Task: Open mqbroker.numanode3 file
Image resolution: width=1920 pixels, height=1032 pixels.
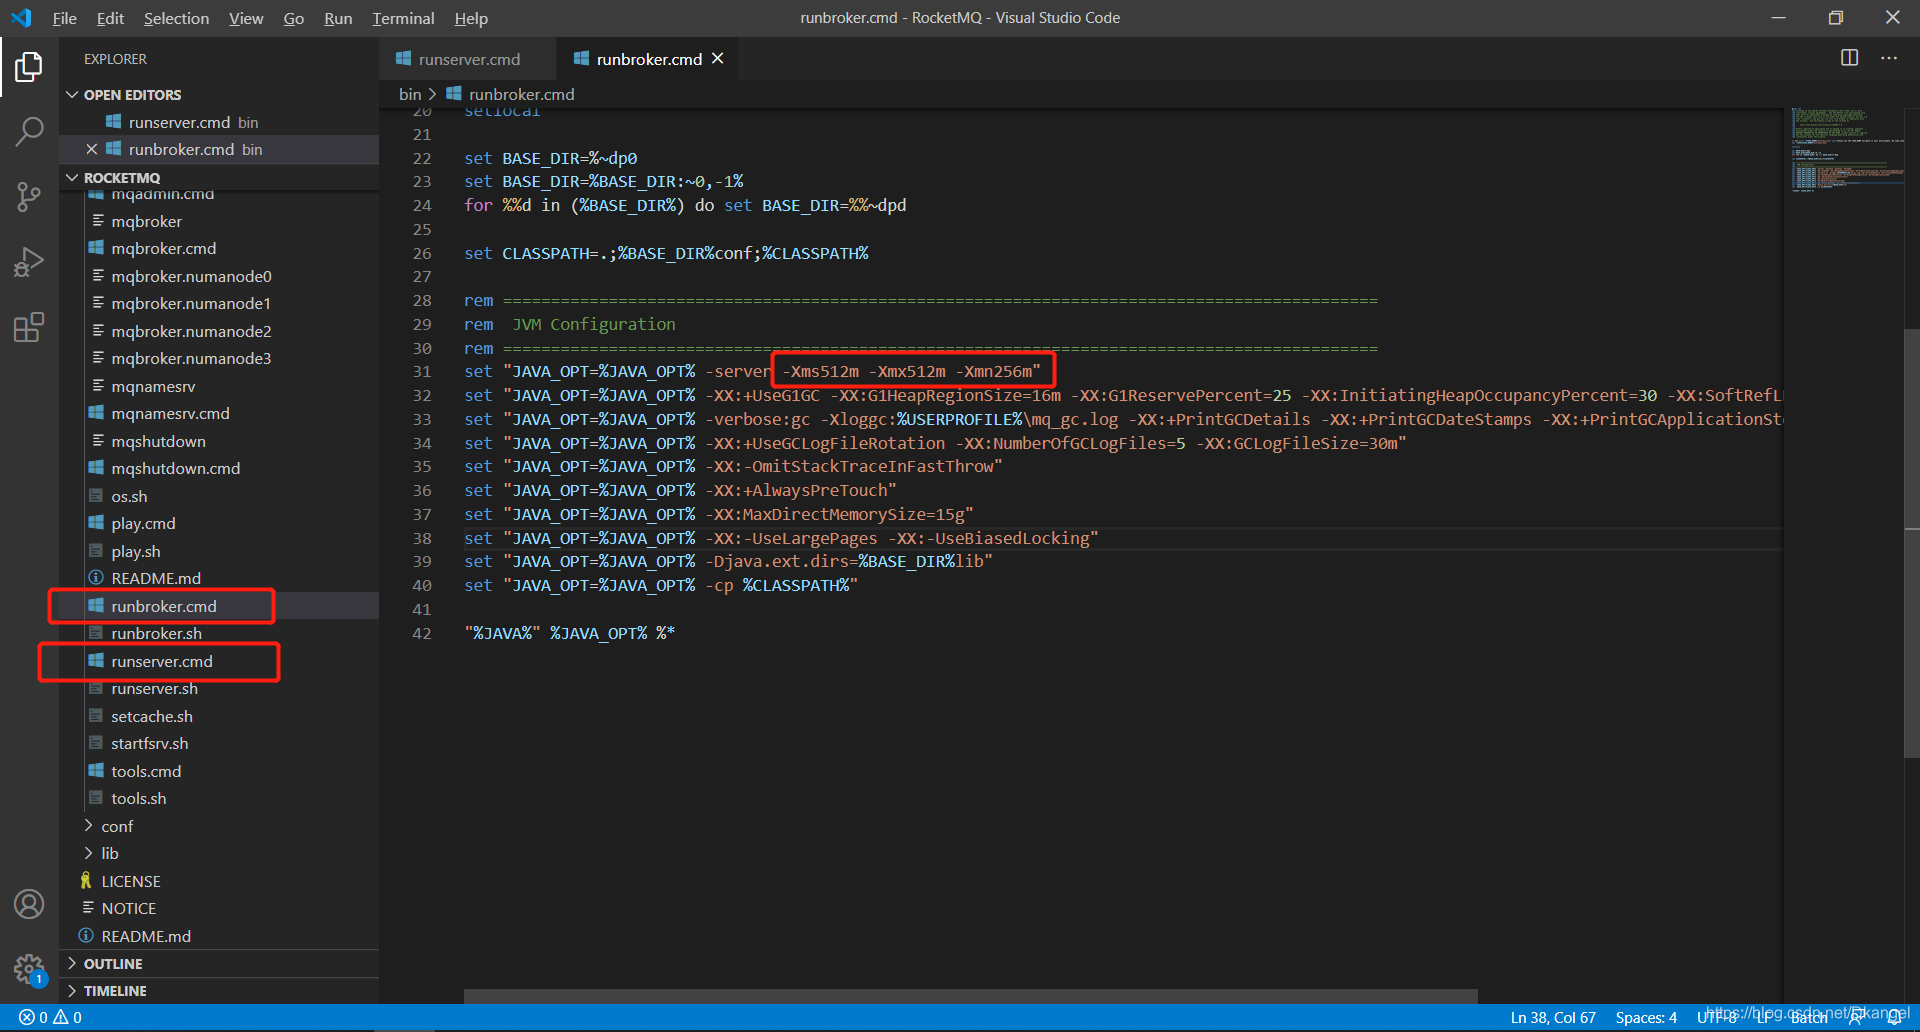Action: 219,358
